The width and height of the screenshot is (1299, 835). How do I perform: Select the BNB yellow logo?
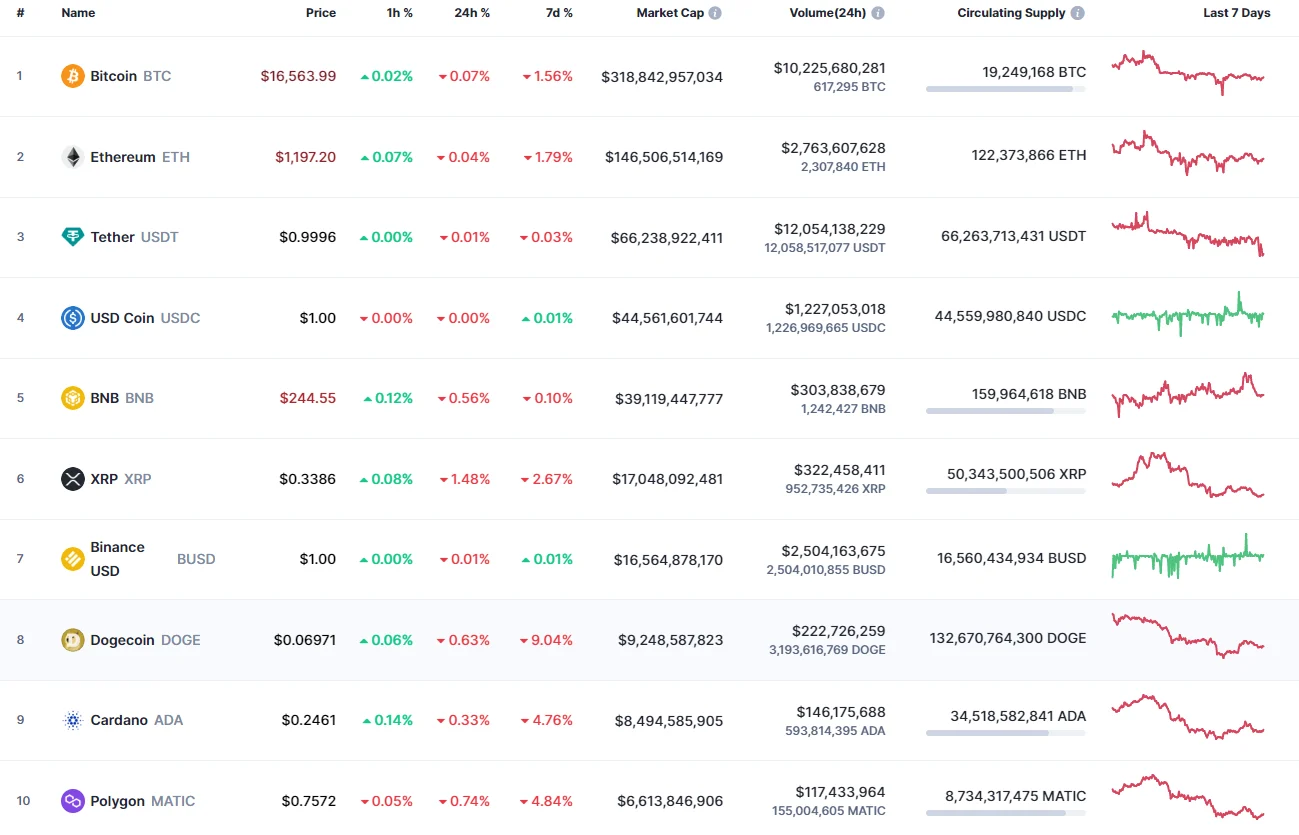[71, 398]
